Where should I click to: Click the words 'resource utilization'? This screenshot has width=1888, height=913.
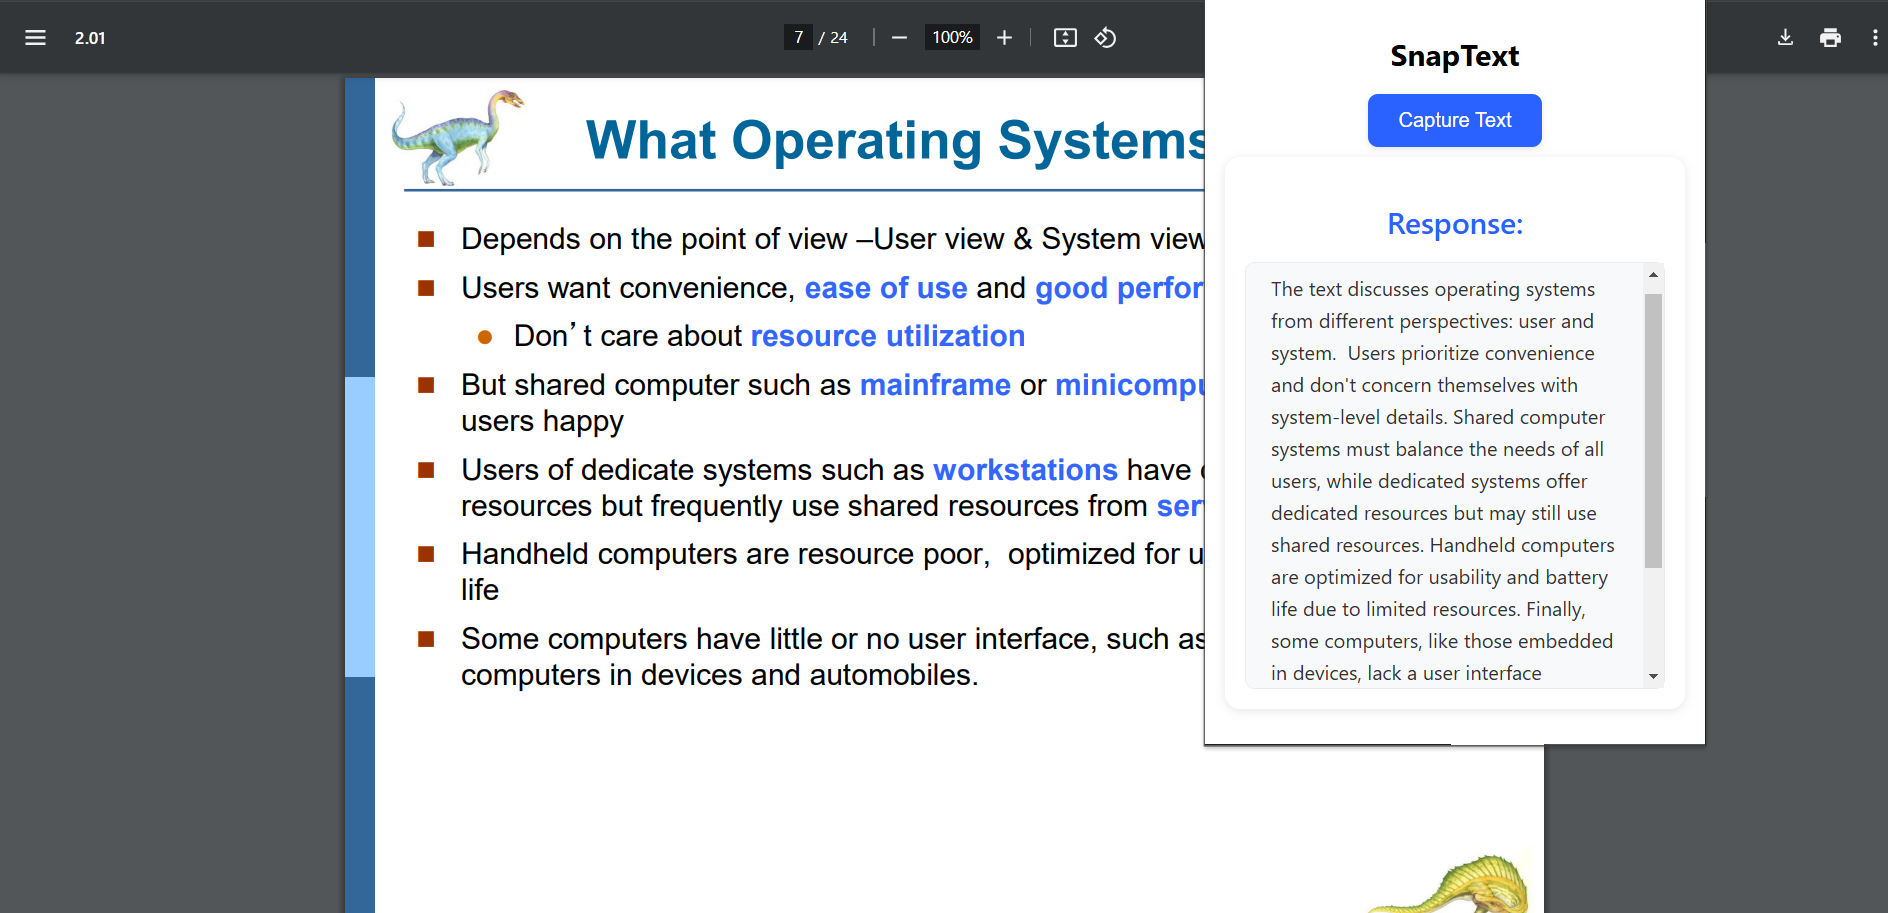888,336
